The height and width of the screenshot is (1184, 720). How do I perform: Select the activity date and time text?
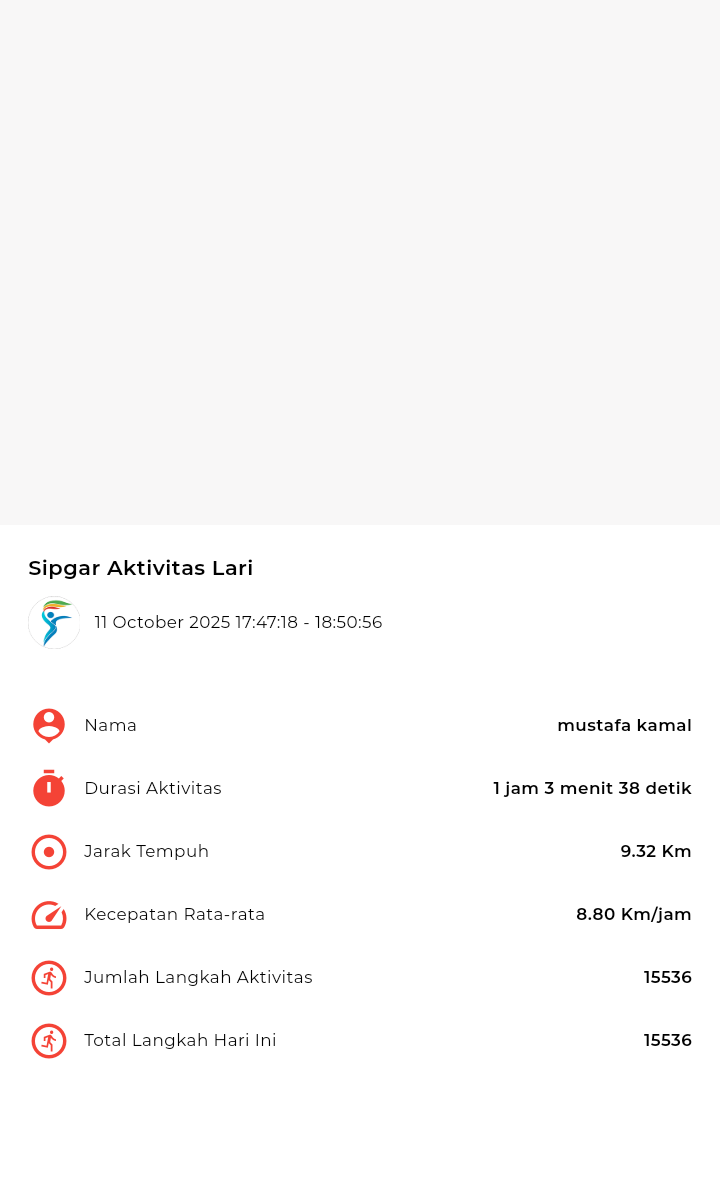click(238, 622)
